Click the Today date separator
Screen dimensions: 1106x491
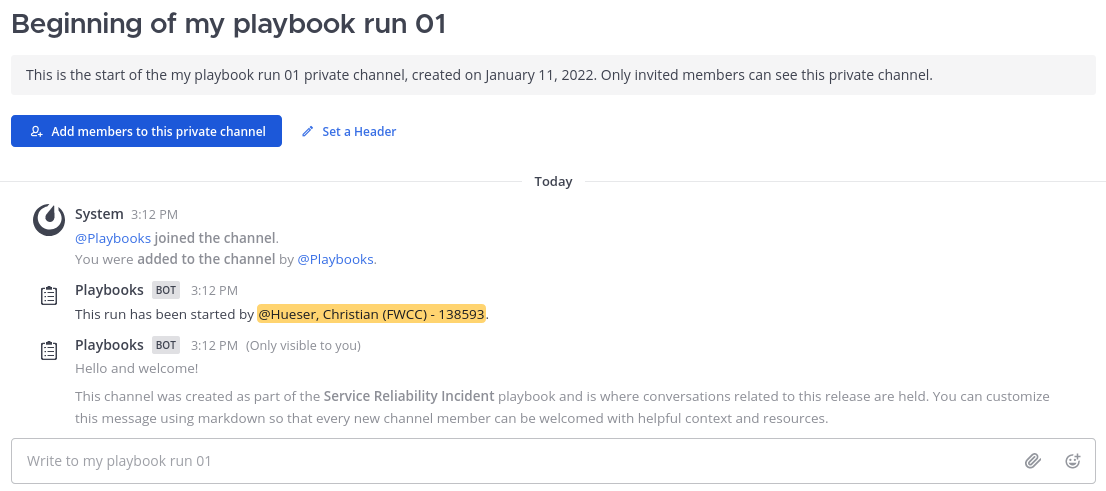tap(553, 181)
